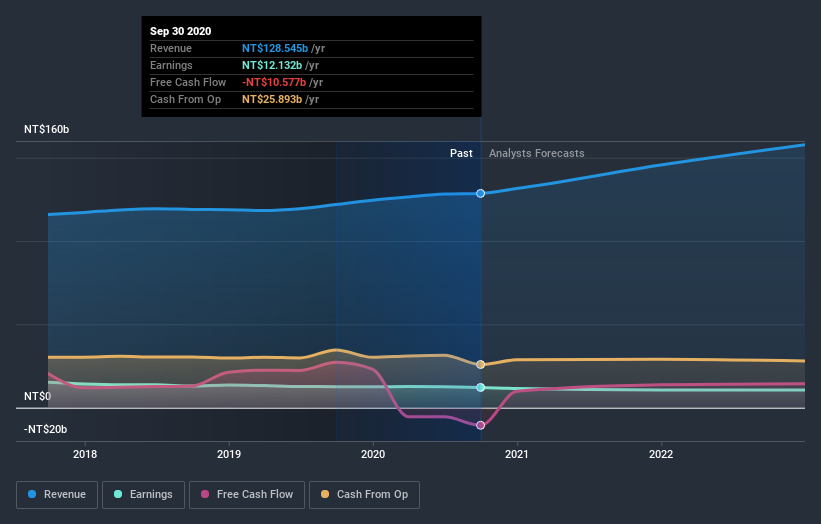Viewport: 821px width, 524px height.
Task: Click the orange dot in Cash From Op legend
Action: coord(325,494)
